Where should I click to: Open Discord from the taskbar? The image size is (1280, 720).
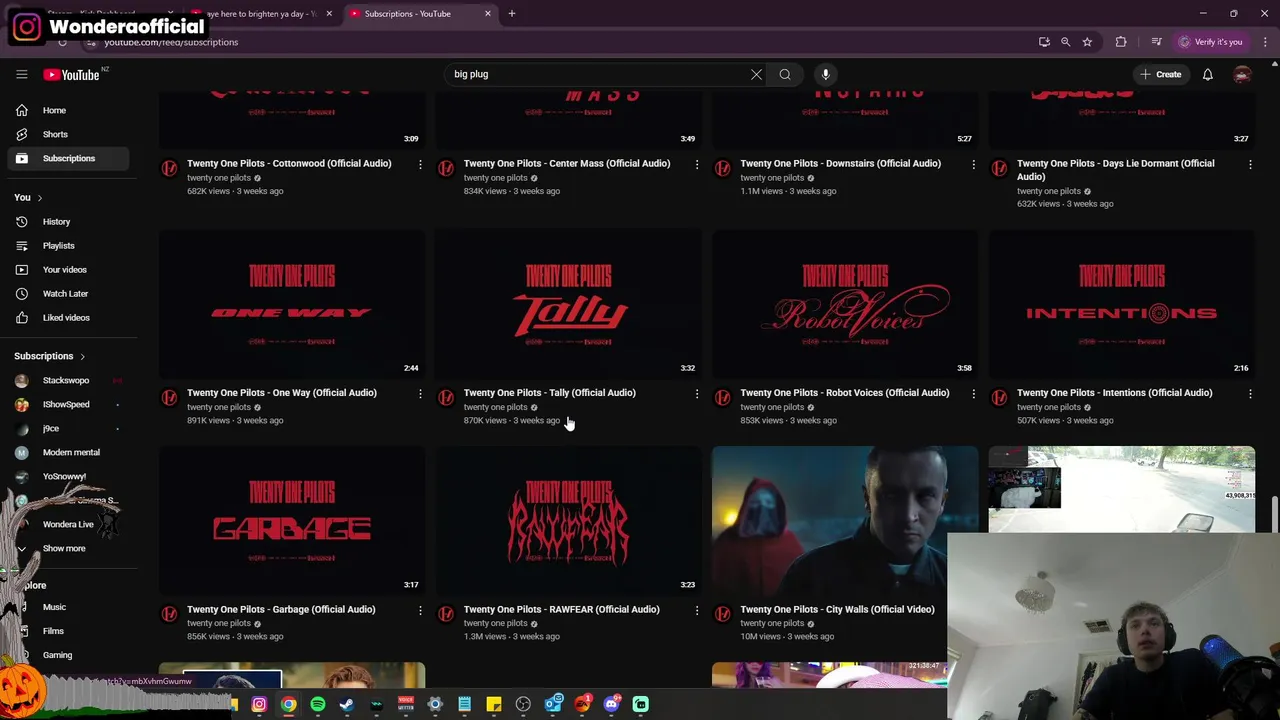point(612,704)
